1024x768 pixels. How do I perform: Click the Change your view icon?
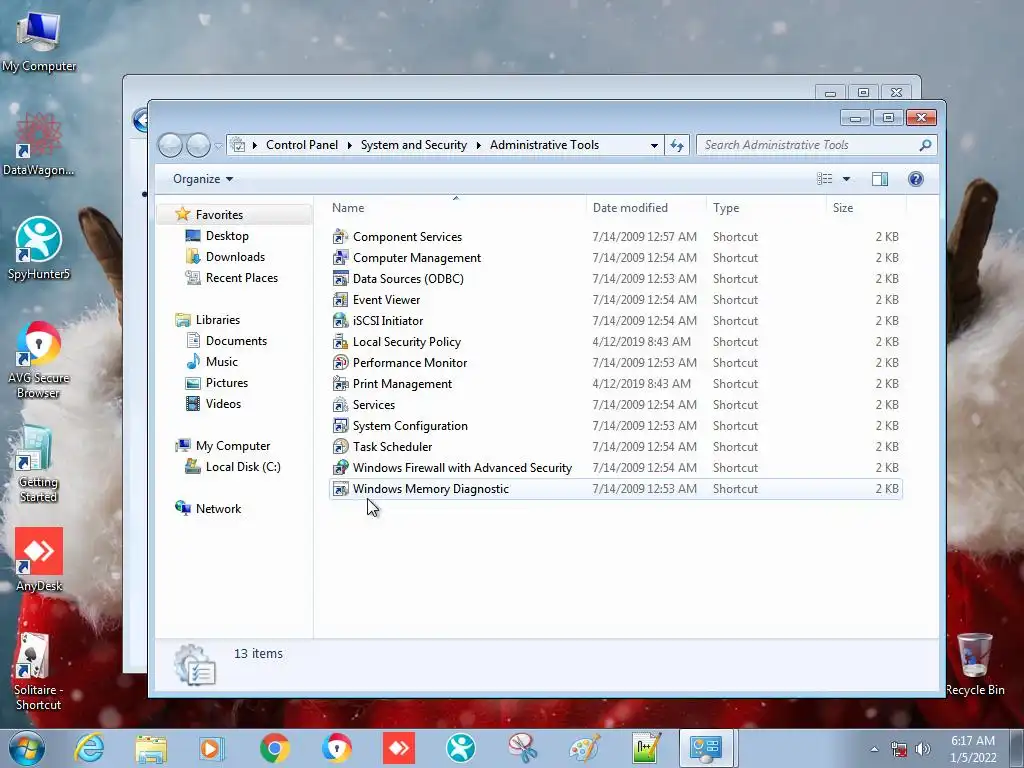pyautogui.click(x=825, y=179)
